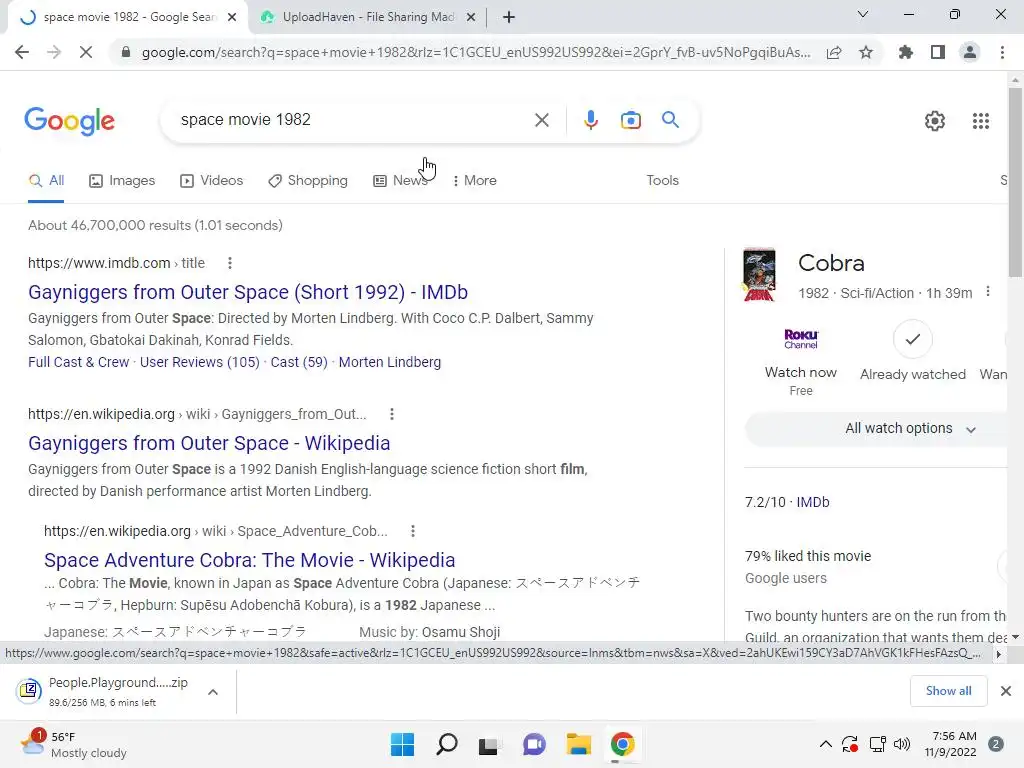Start a voice search with the microphone

pos(590,120)
